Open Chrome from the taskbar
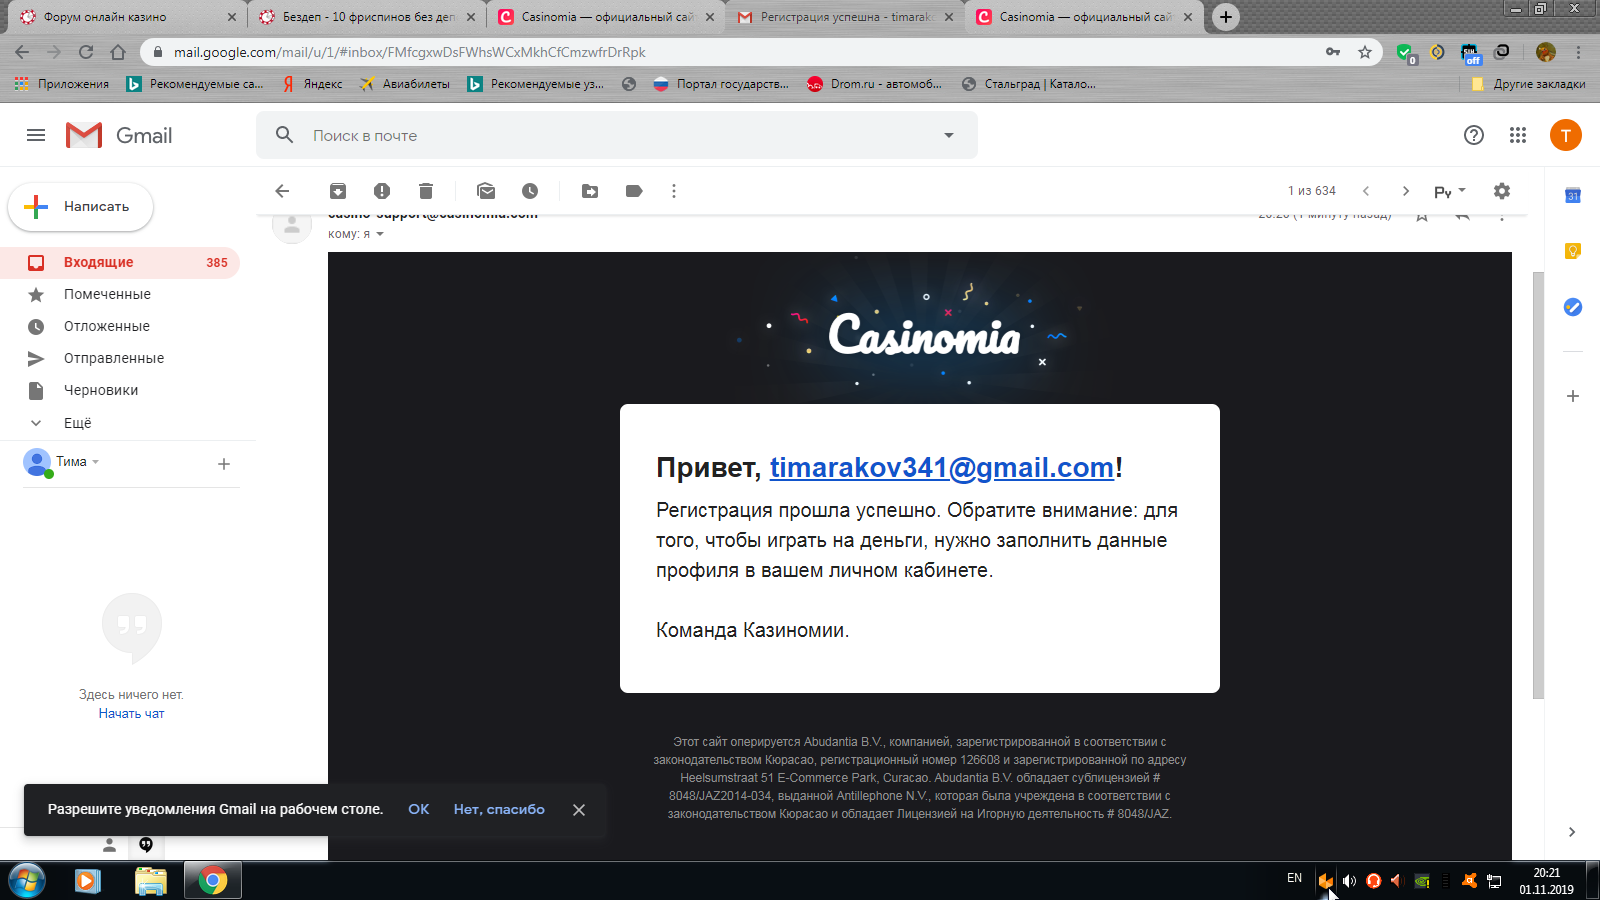The height and width of the screenshot is (900, 1600). coord(212,881)
